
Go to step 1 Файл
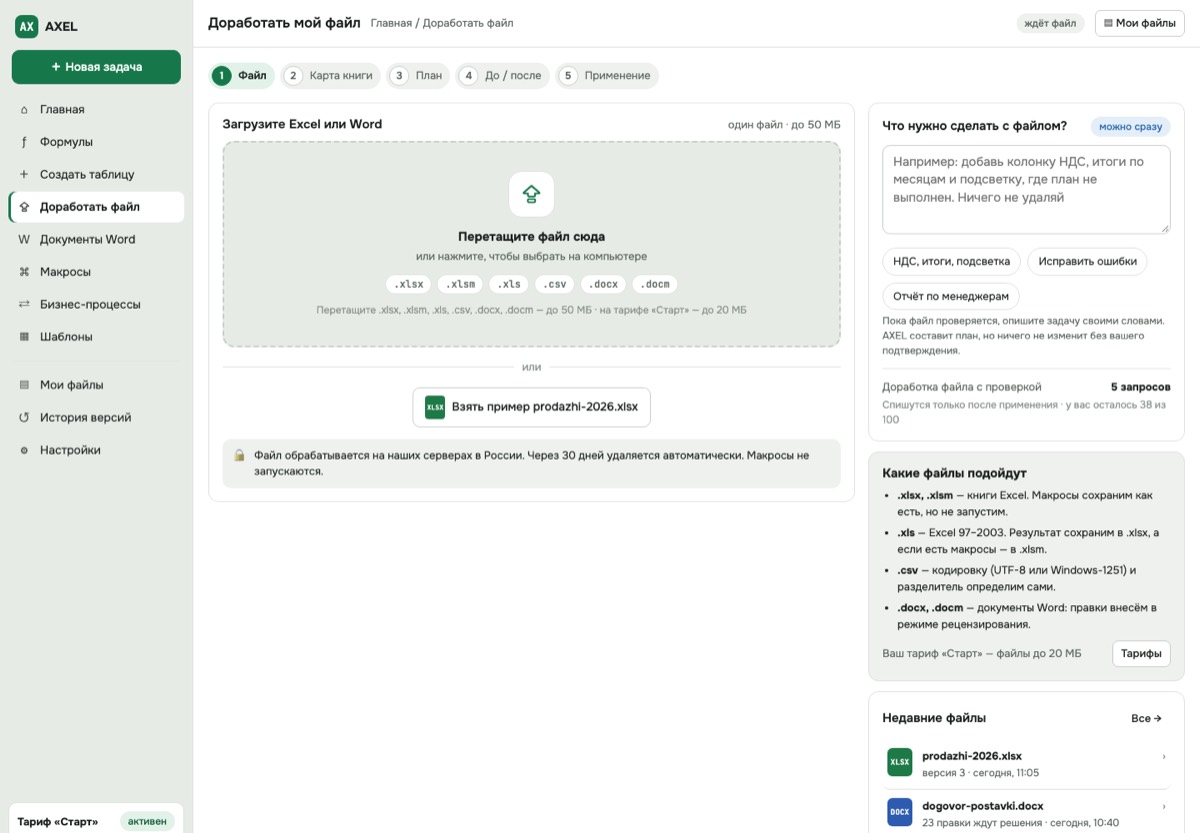[x=241, y=75]
